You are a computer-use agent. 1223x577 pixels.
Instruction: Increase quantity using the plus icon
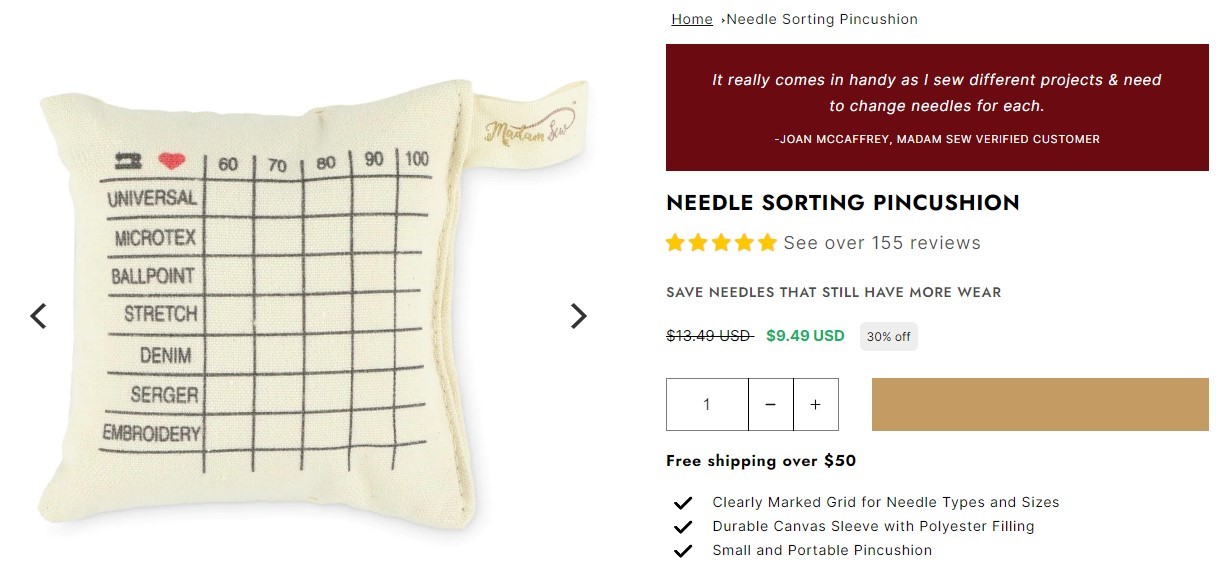point(816,404)
